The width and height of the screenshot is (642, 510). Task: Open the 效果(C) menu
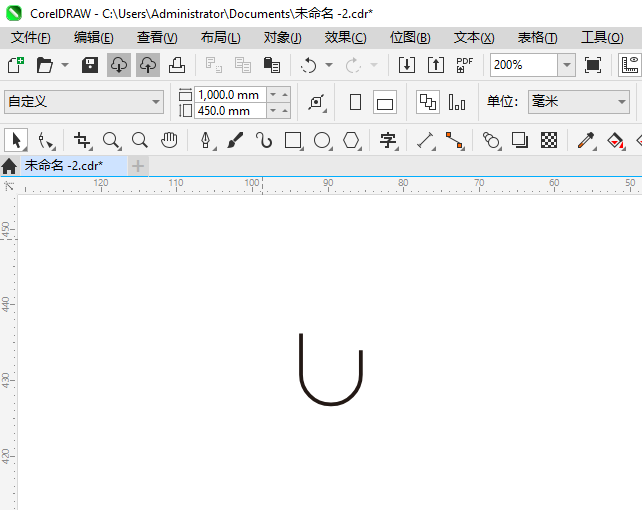(346, 38)
